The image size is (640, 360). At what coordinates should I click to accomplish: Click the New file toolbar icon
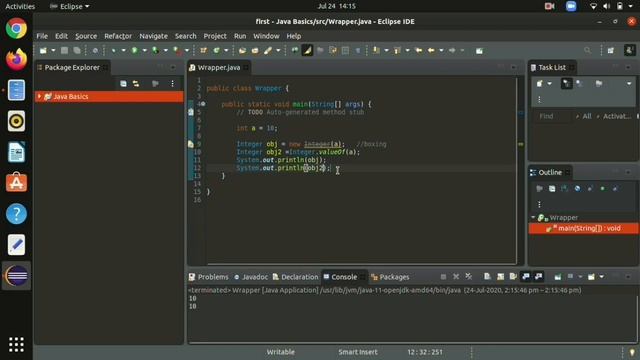(43, 51)
